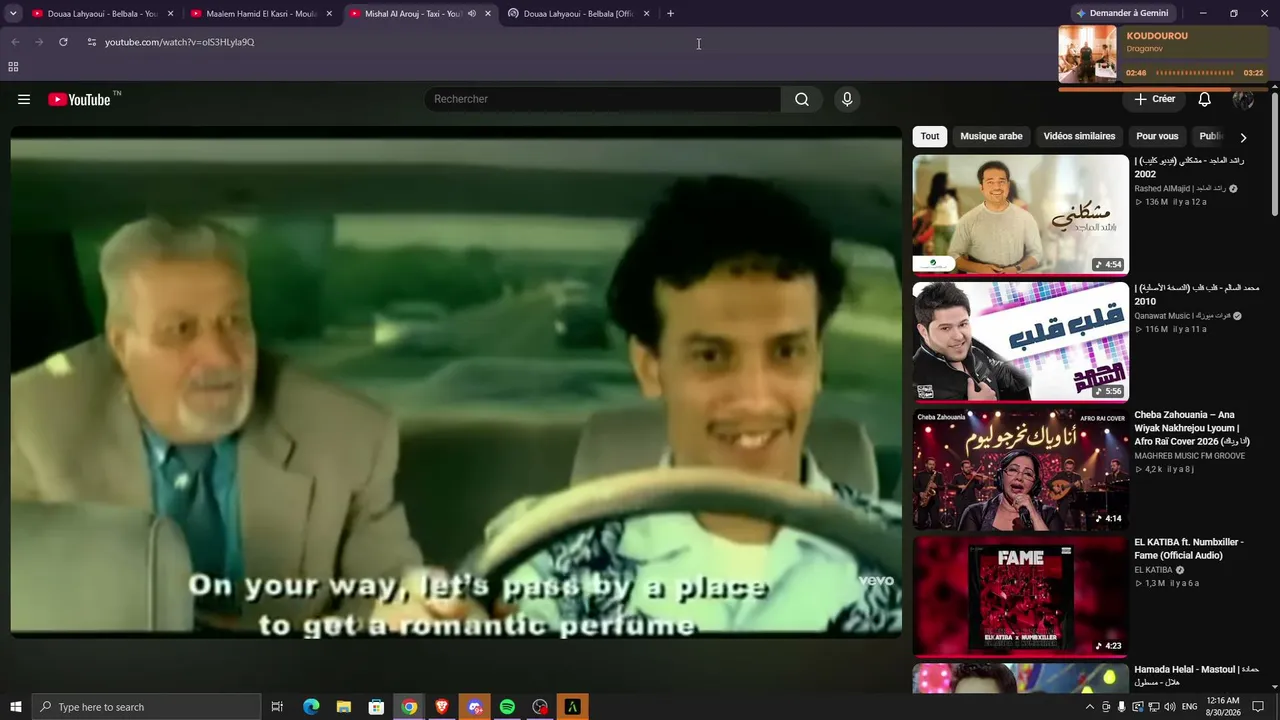The height and width of the screenshot is (720, 1280).
Task: Click the Créer button
Action: [1154, 99]
